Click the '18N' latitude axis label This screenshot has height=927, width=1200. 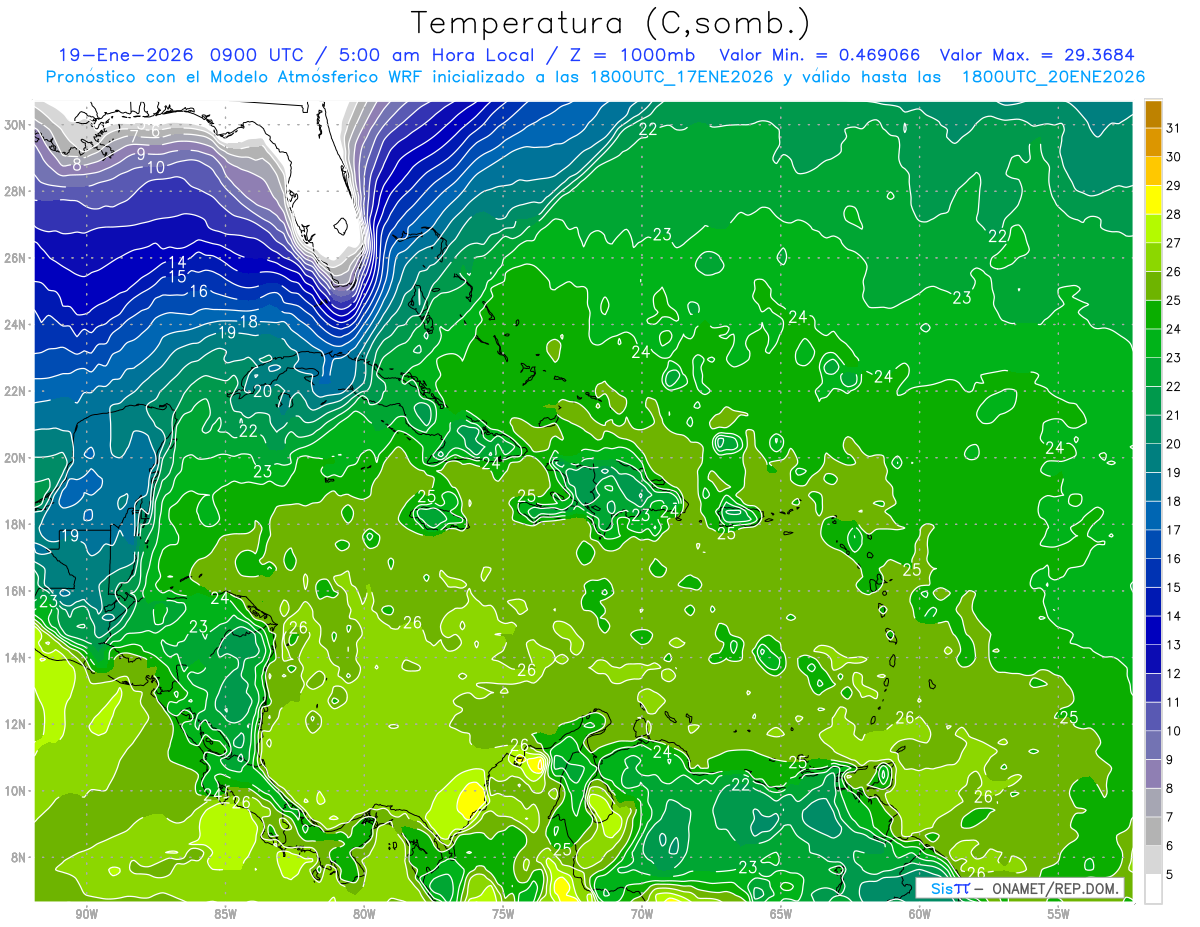tap(16, 525)
